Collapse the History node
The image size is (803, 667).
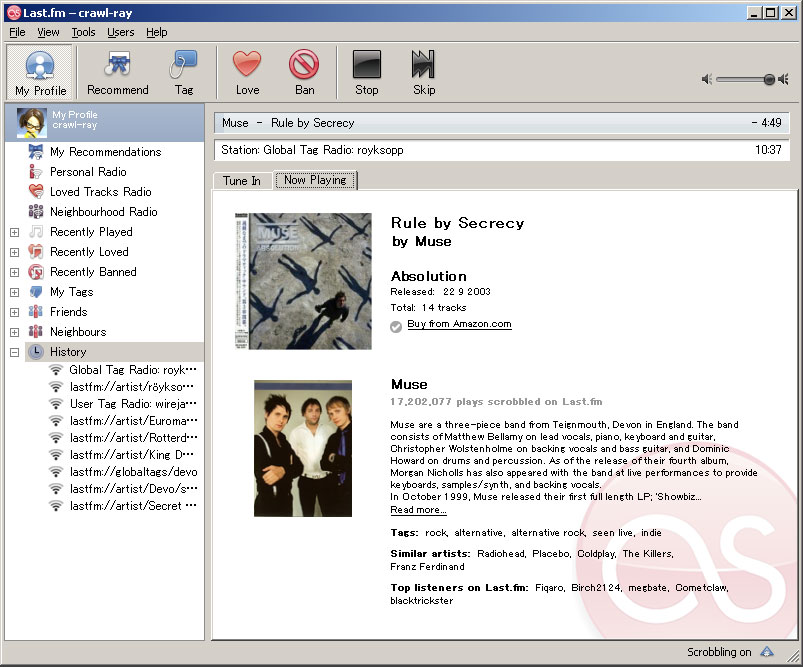pos(14,352)
